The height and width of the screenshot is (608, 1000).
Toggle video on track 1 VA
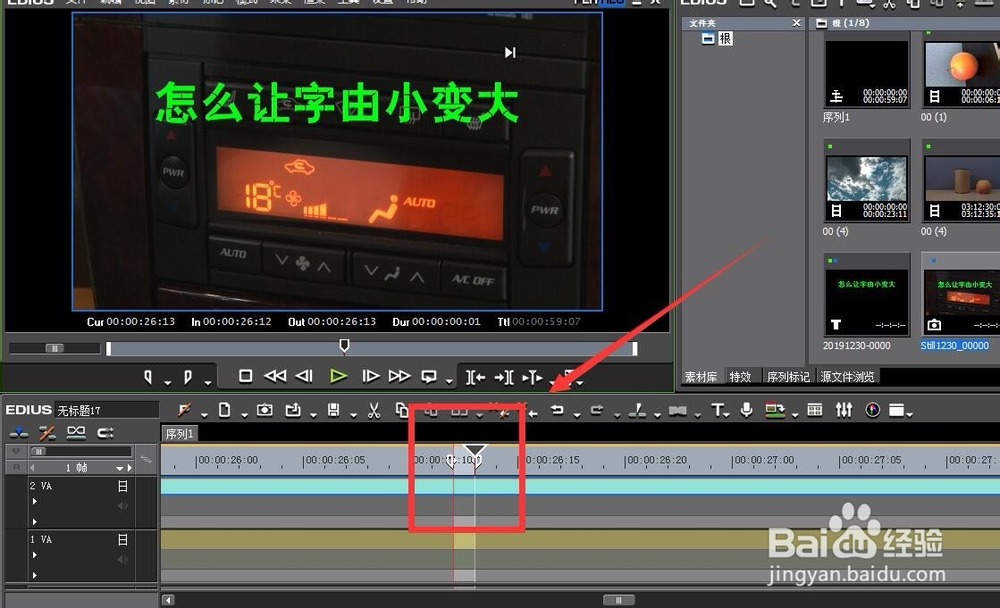tap(123, 540)
